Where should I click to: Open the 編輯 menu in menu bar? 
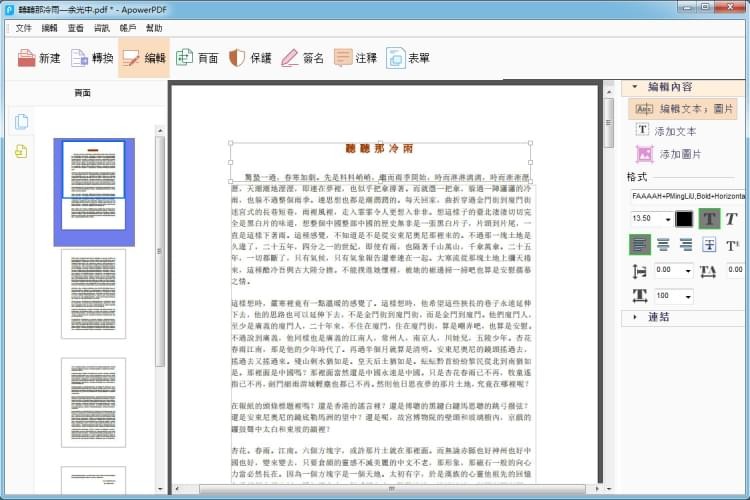(49, 28)
